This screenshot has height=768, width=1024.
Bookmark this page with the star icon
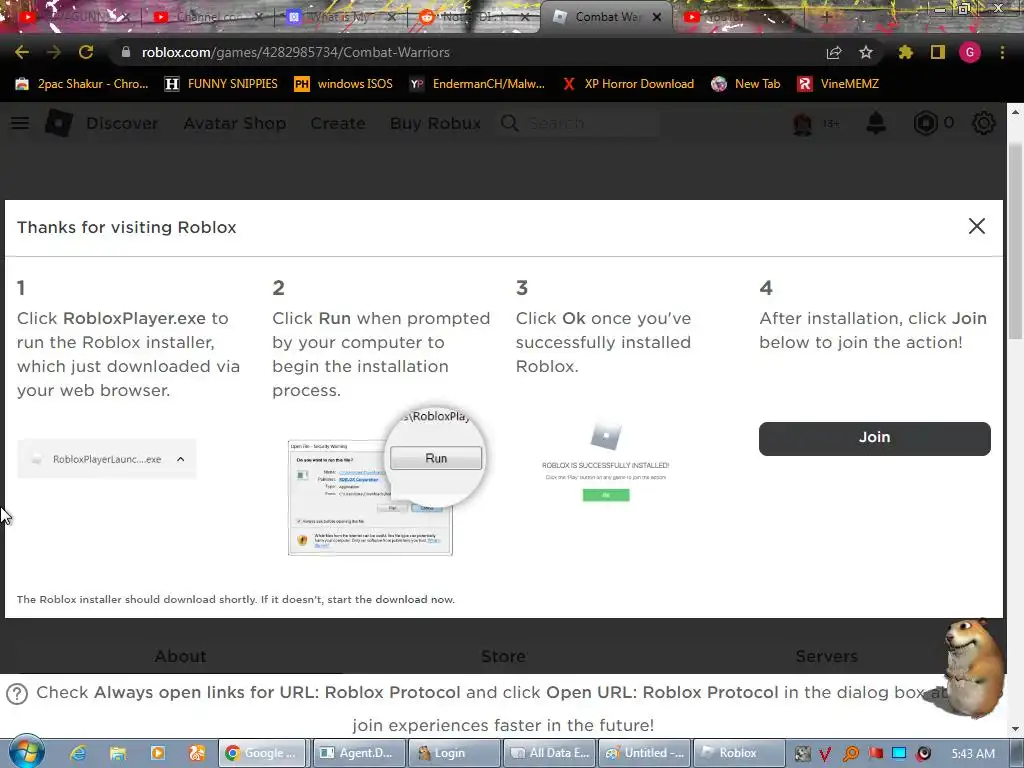pos(866,52)
